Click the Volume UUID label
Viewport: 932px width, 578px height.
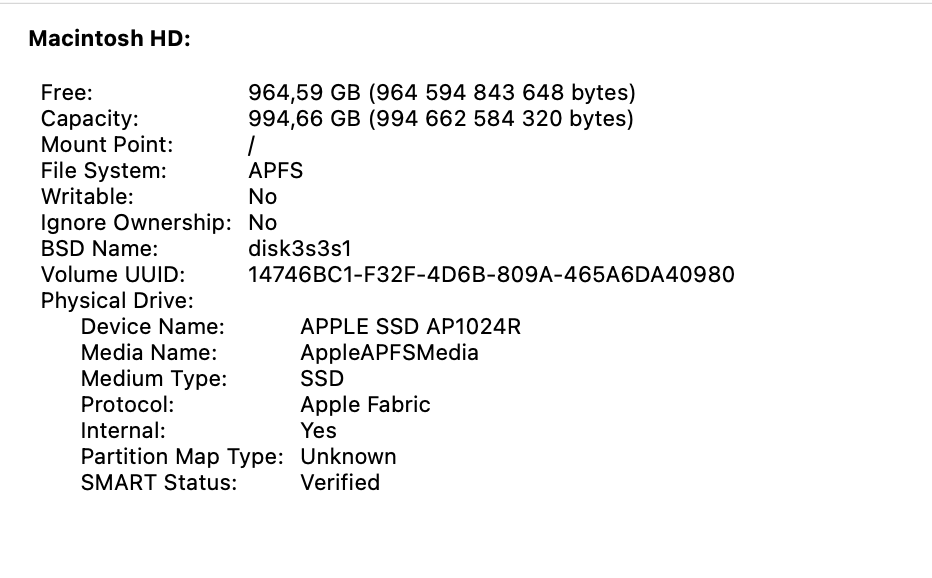coord(113,275)
